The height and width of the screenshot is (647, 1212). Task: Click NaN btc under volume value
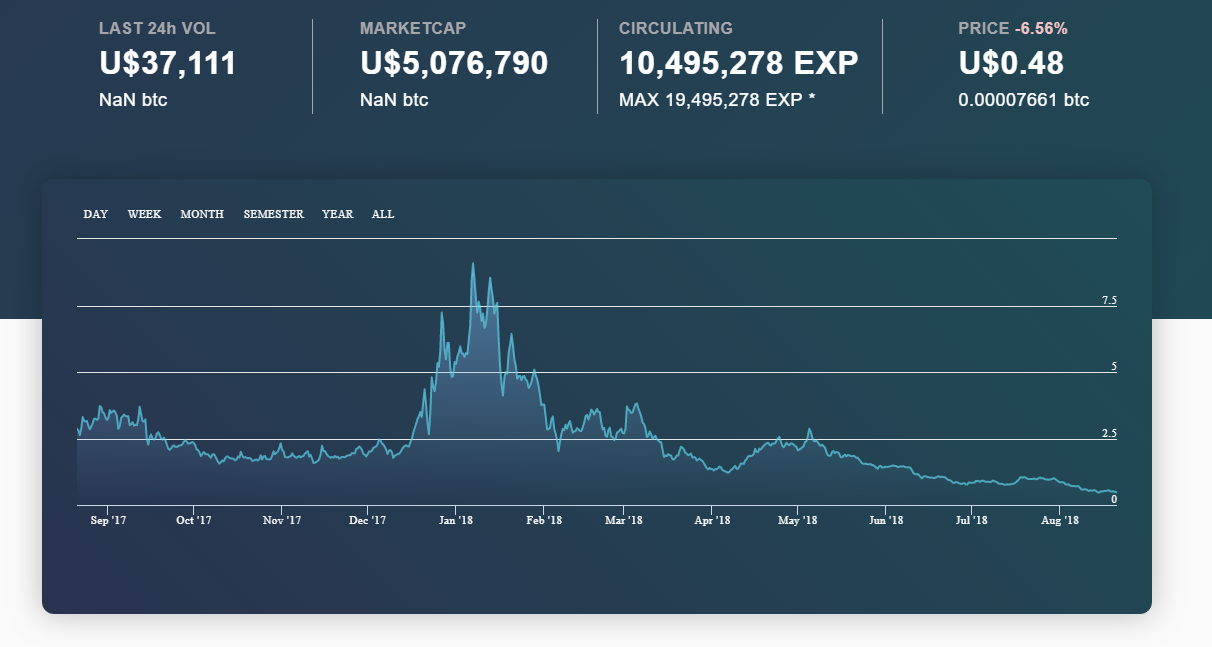pos(133,100)
